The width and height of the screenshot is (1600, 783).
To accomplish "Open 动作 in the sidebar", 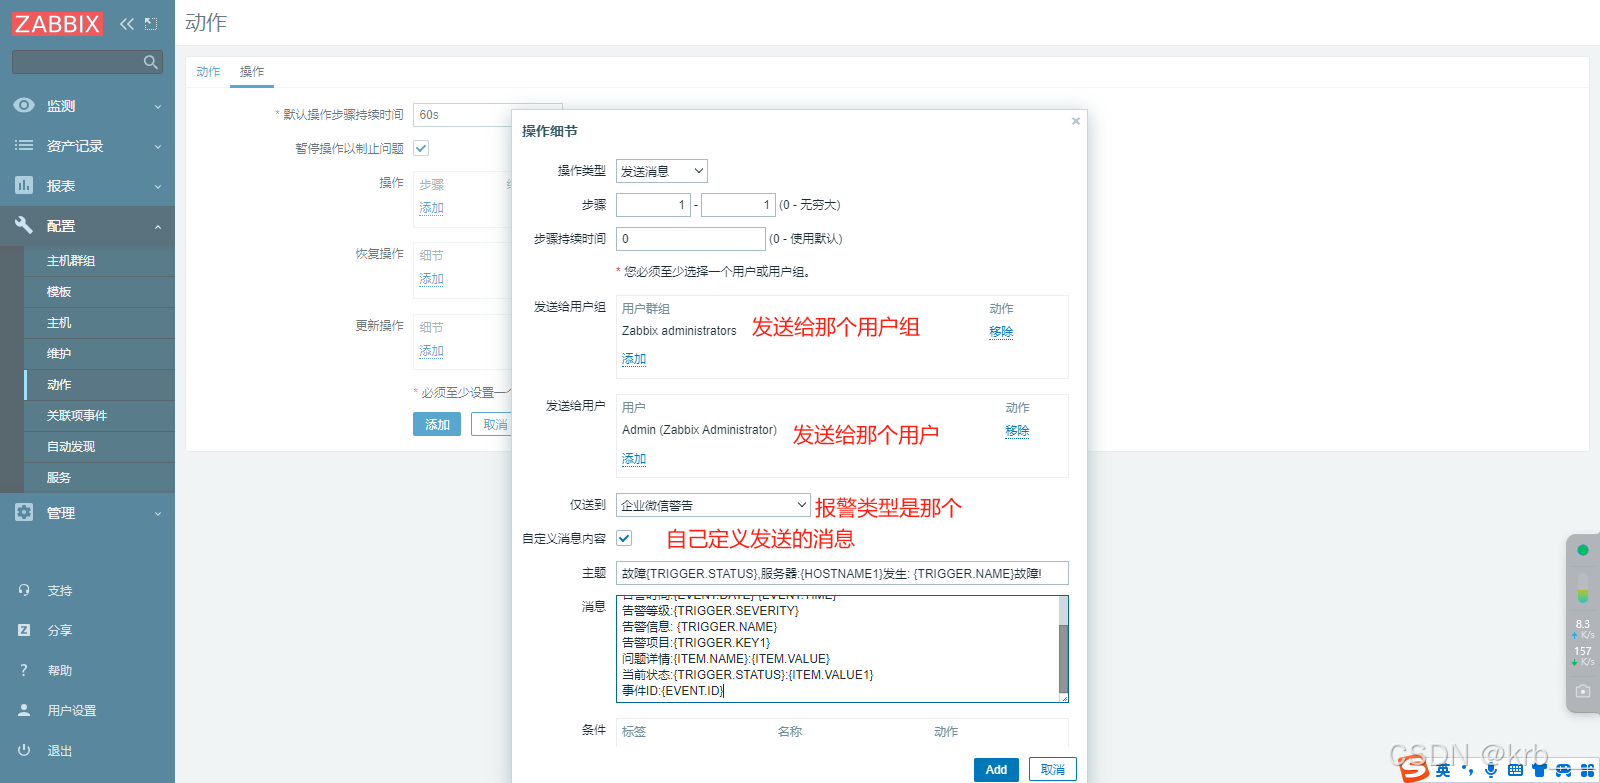I will pos(99,385).
